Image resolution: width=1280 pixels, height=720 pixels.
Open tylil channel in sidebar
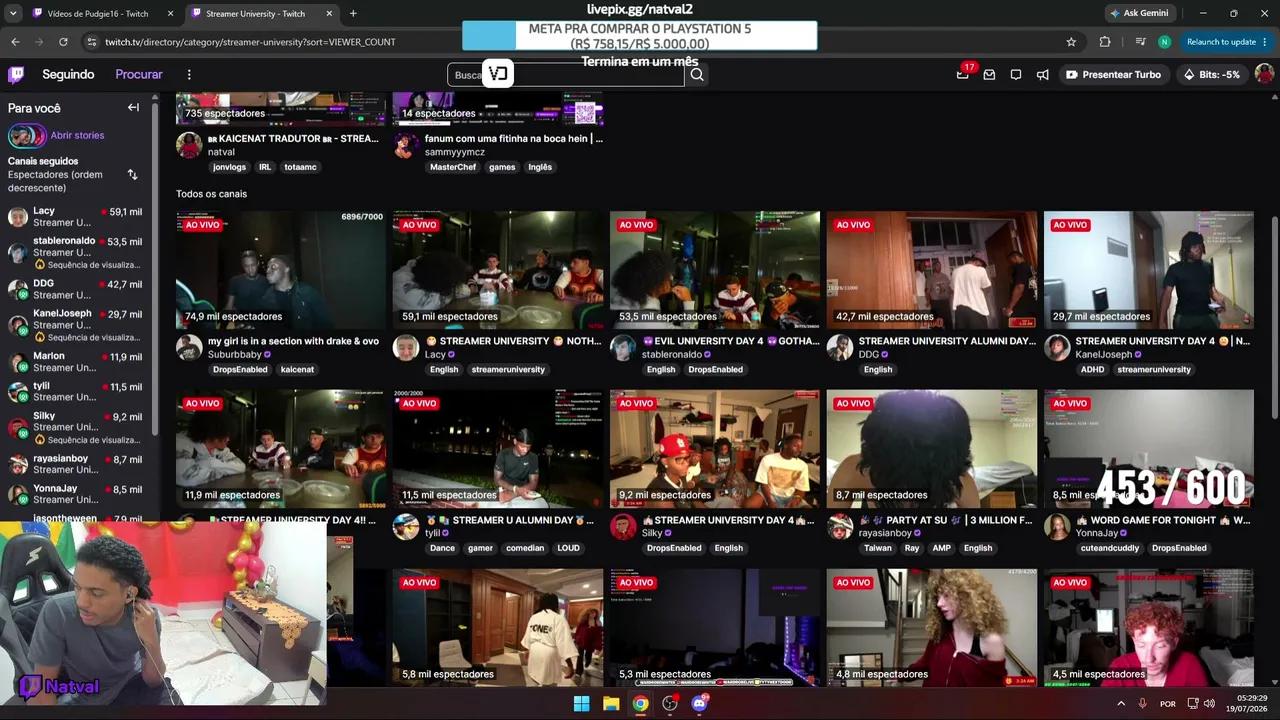coord(75,392)
